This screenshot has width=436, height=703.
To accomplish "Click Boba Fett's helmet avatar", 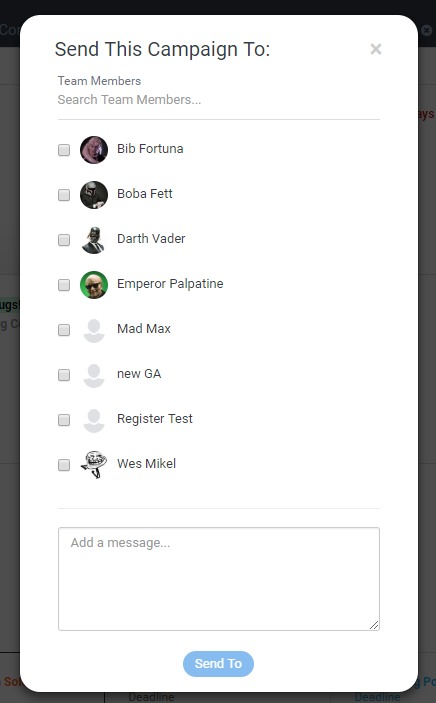I will (x=94, y=195).
